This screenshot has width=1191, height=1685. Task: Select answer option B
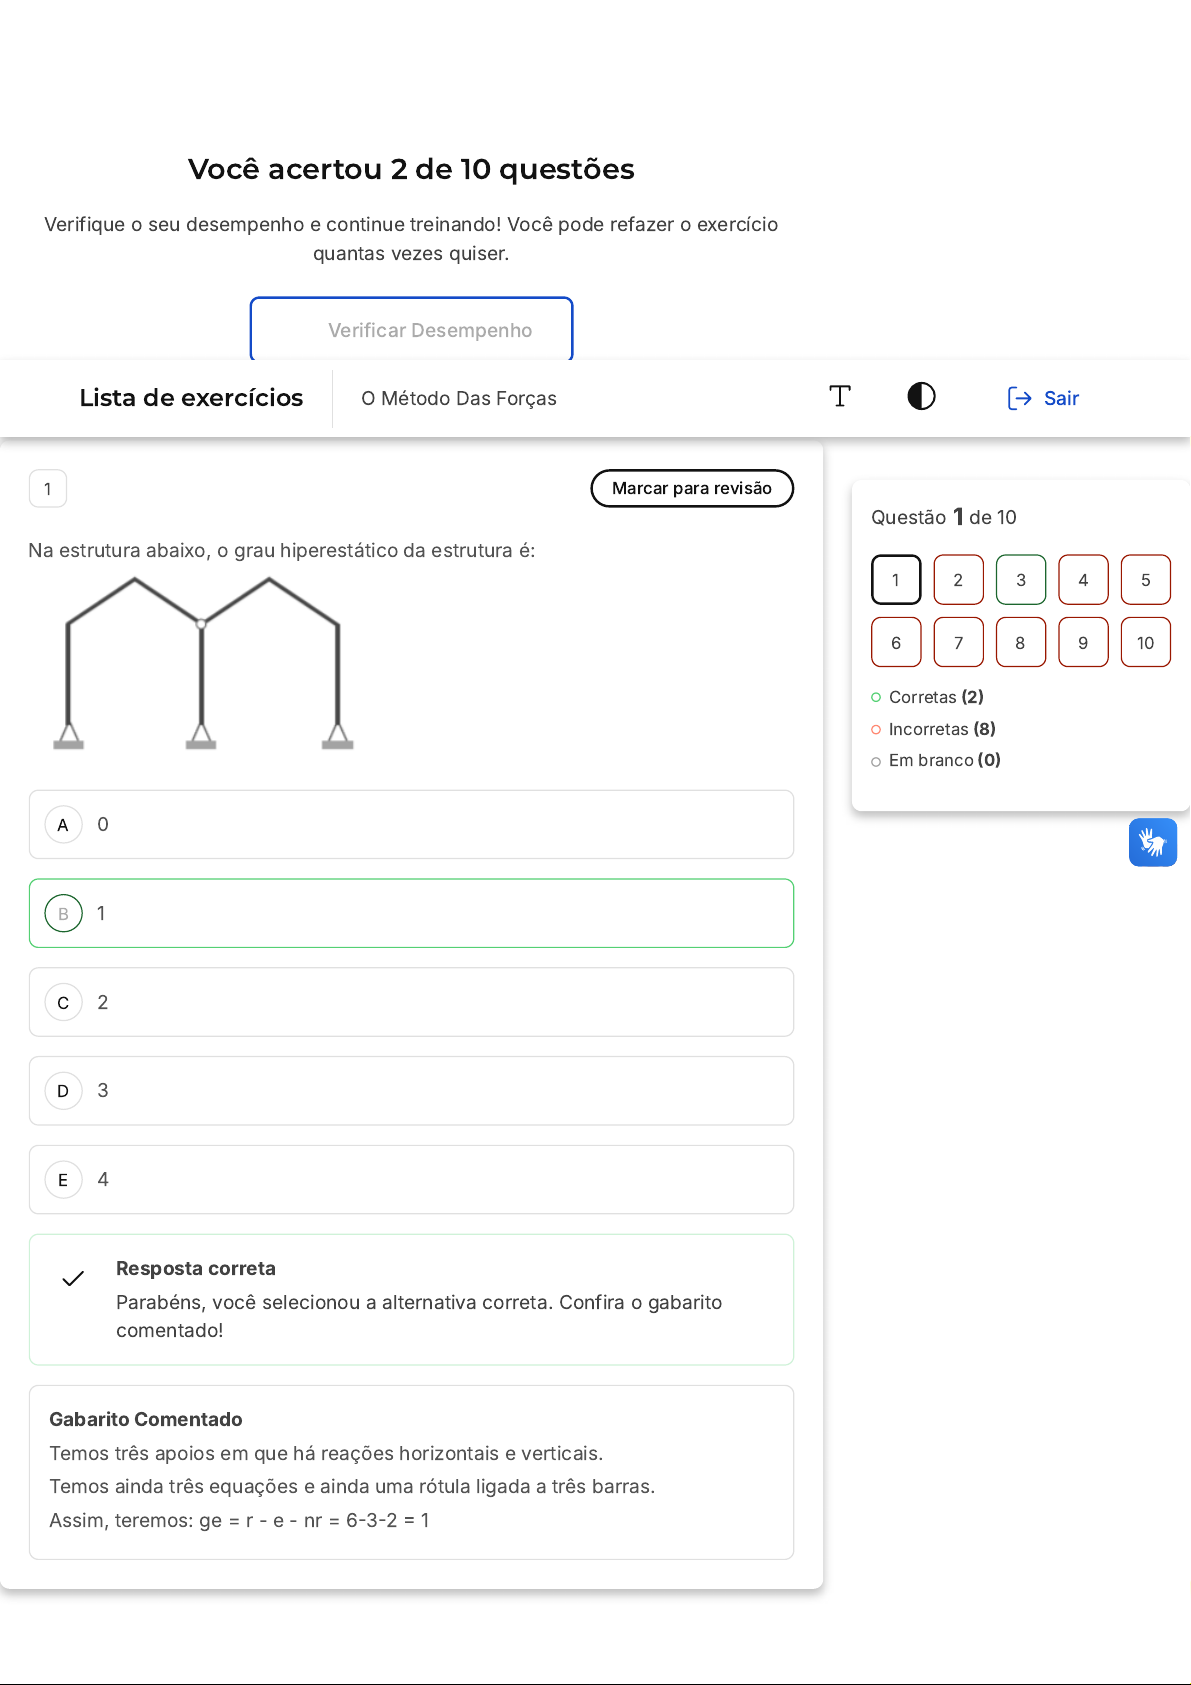pos(64,913)
